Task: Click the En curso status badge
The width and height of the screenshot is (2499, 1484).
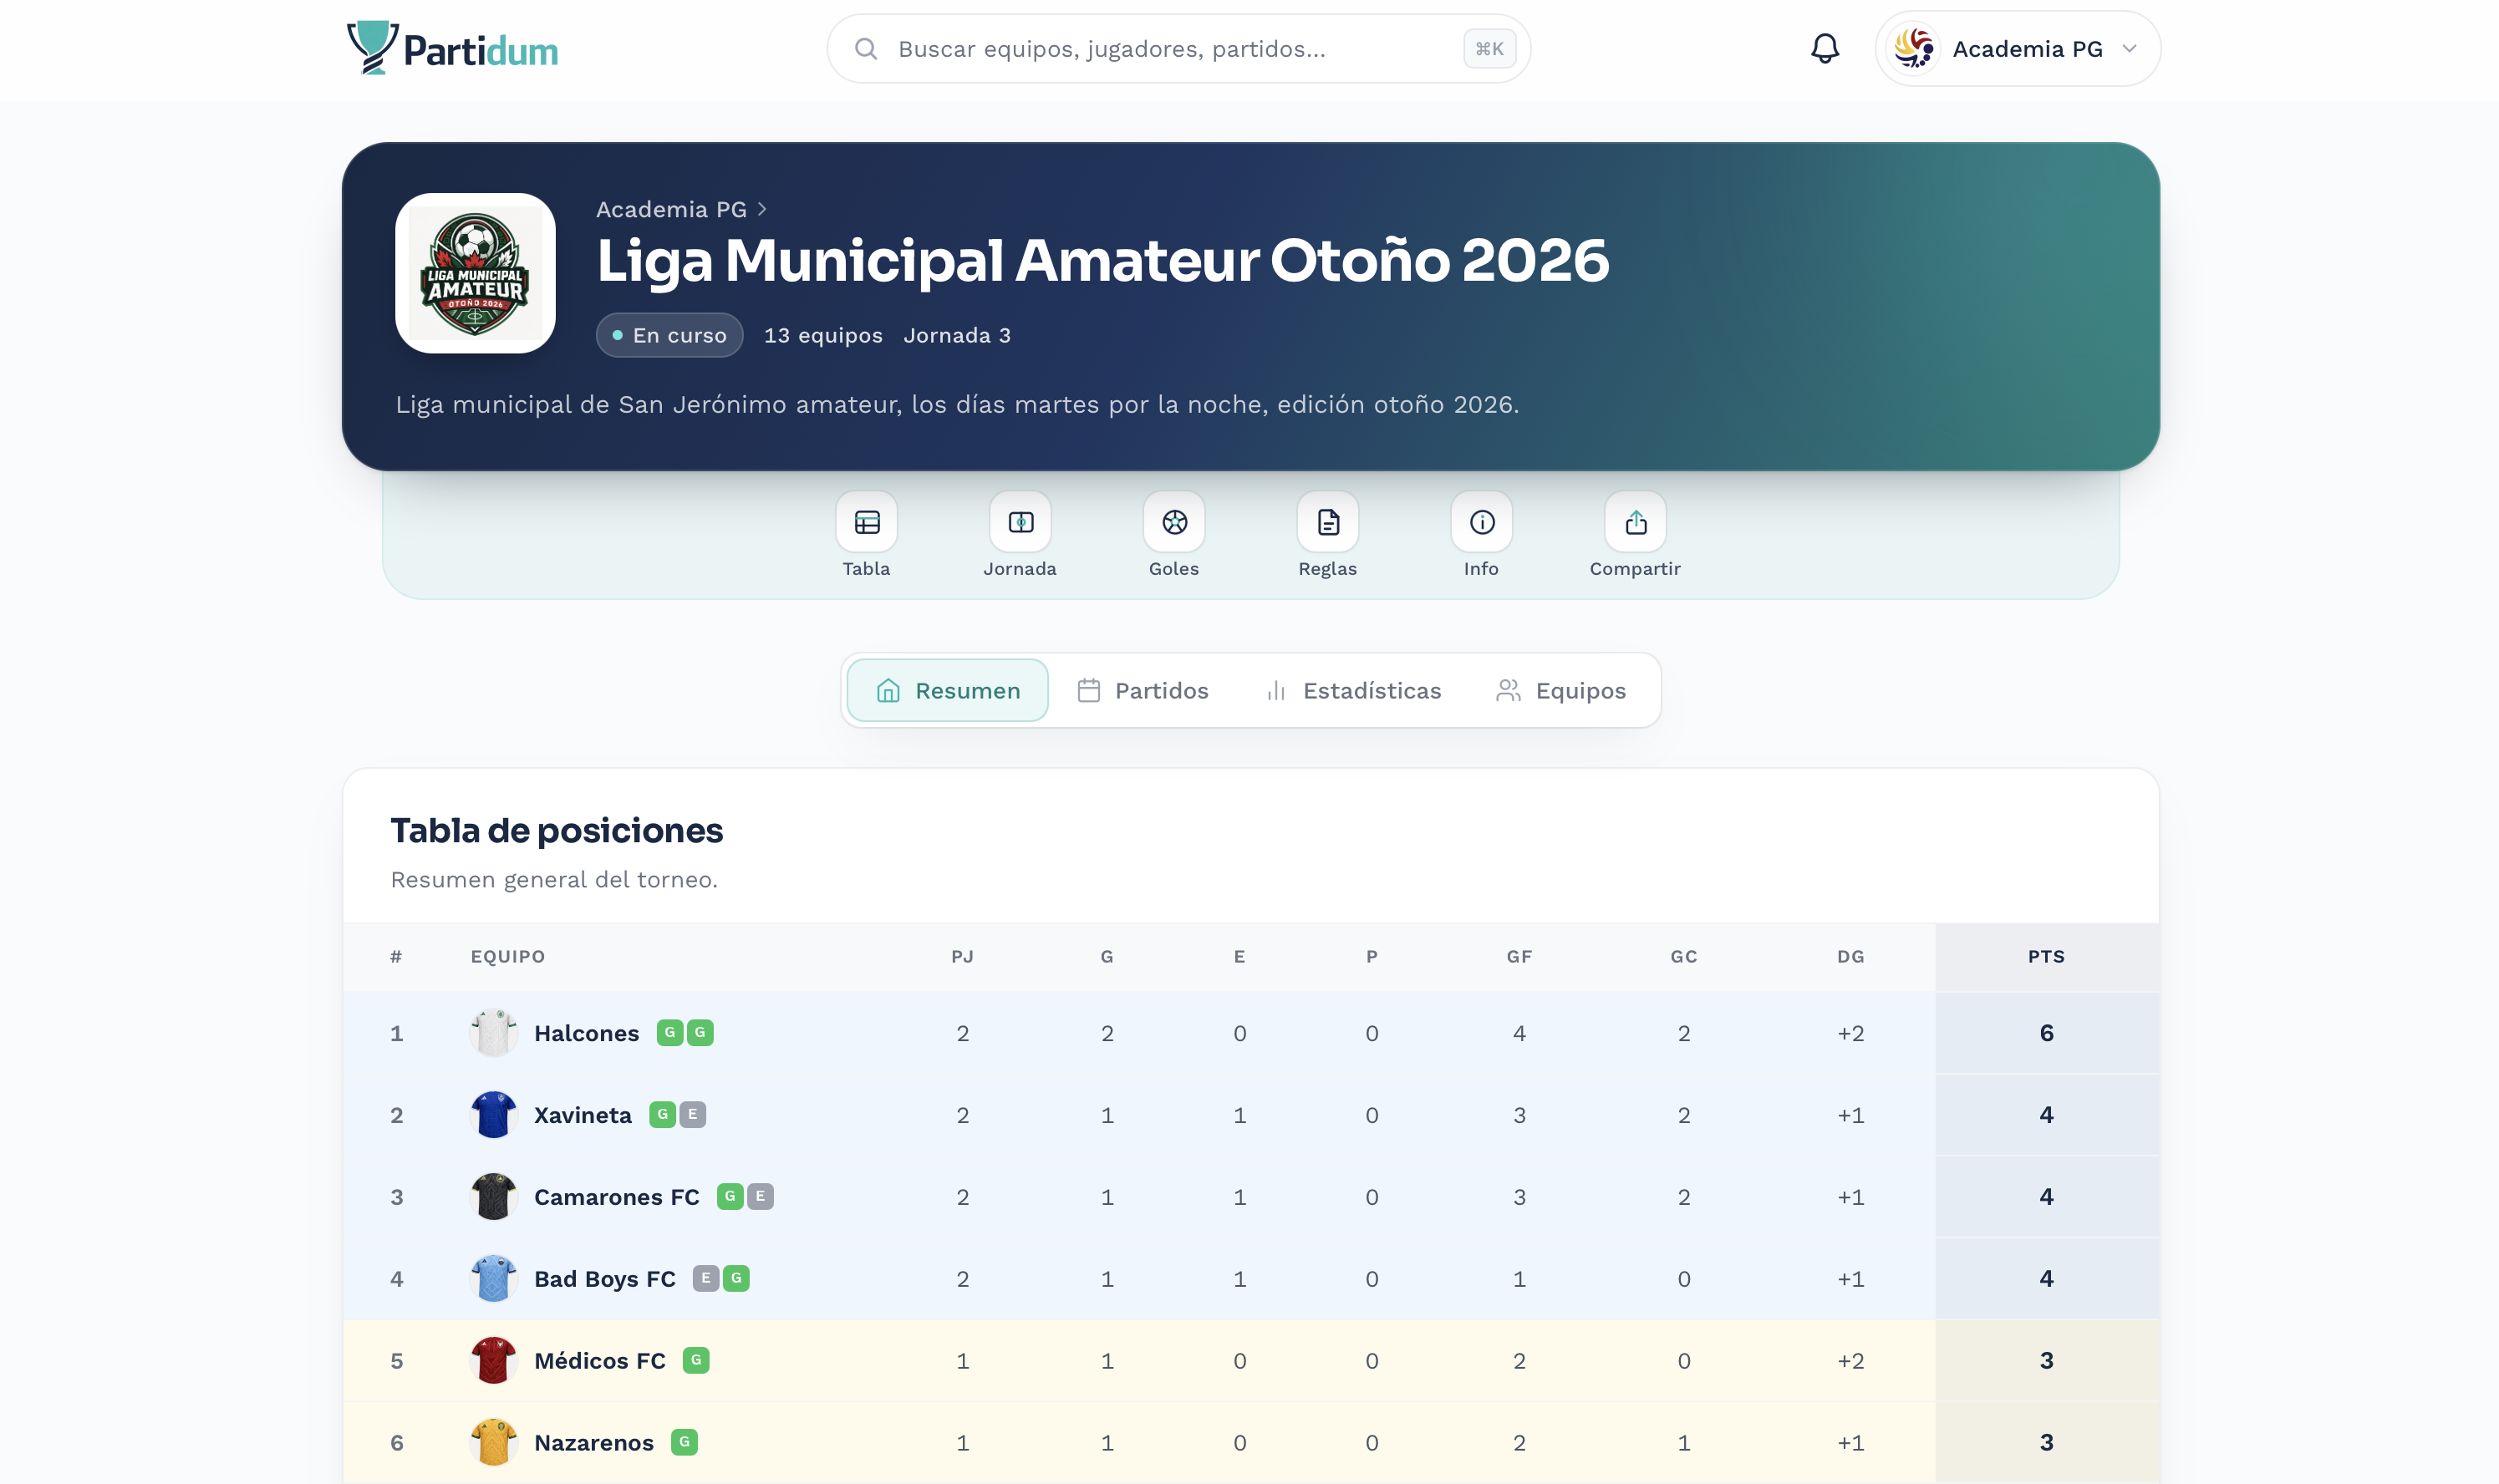Action: (x=670, y=335)
